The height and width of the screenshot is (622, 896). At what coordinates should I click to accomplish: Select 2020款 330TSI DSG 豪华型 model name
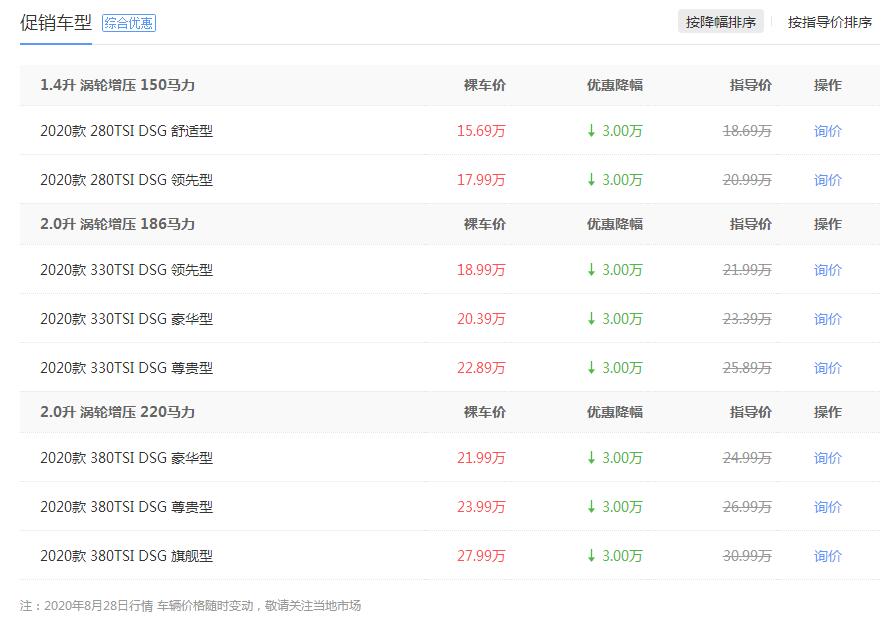pyautogui.click(x=126, y=319)
